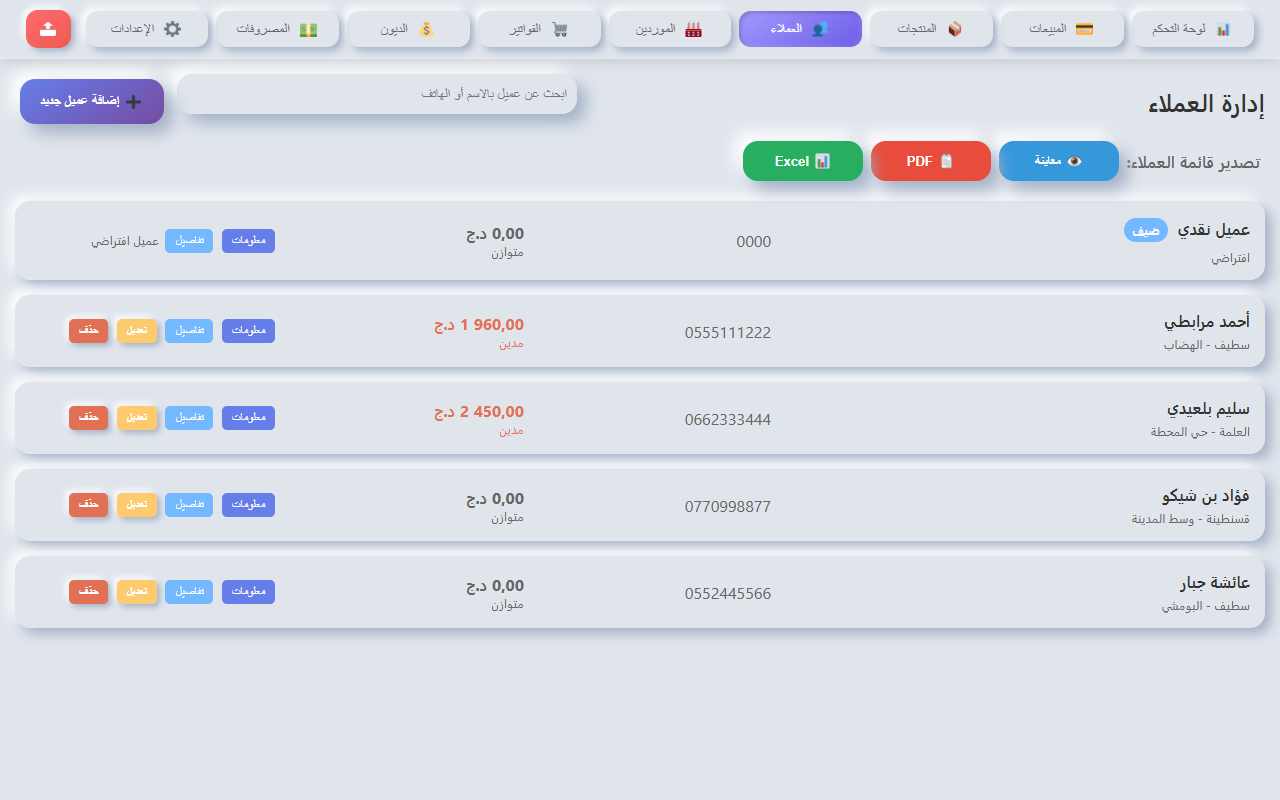Click the customer name عائشة جبار
1280x800 pixels.
pyautogui.click(x=1215, y=583)
